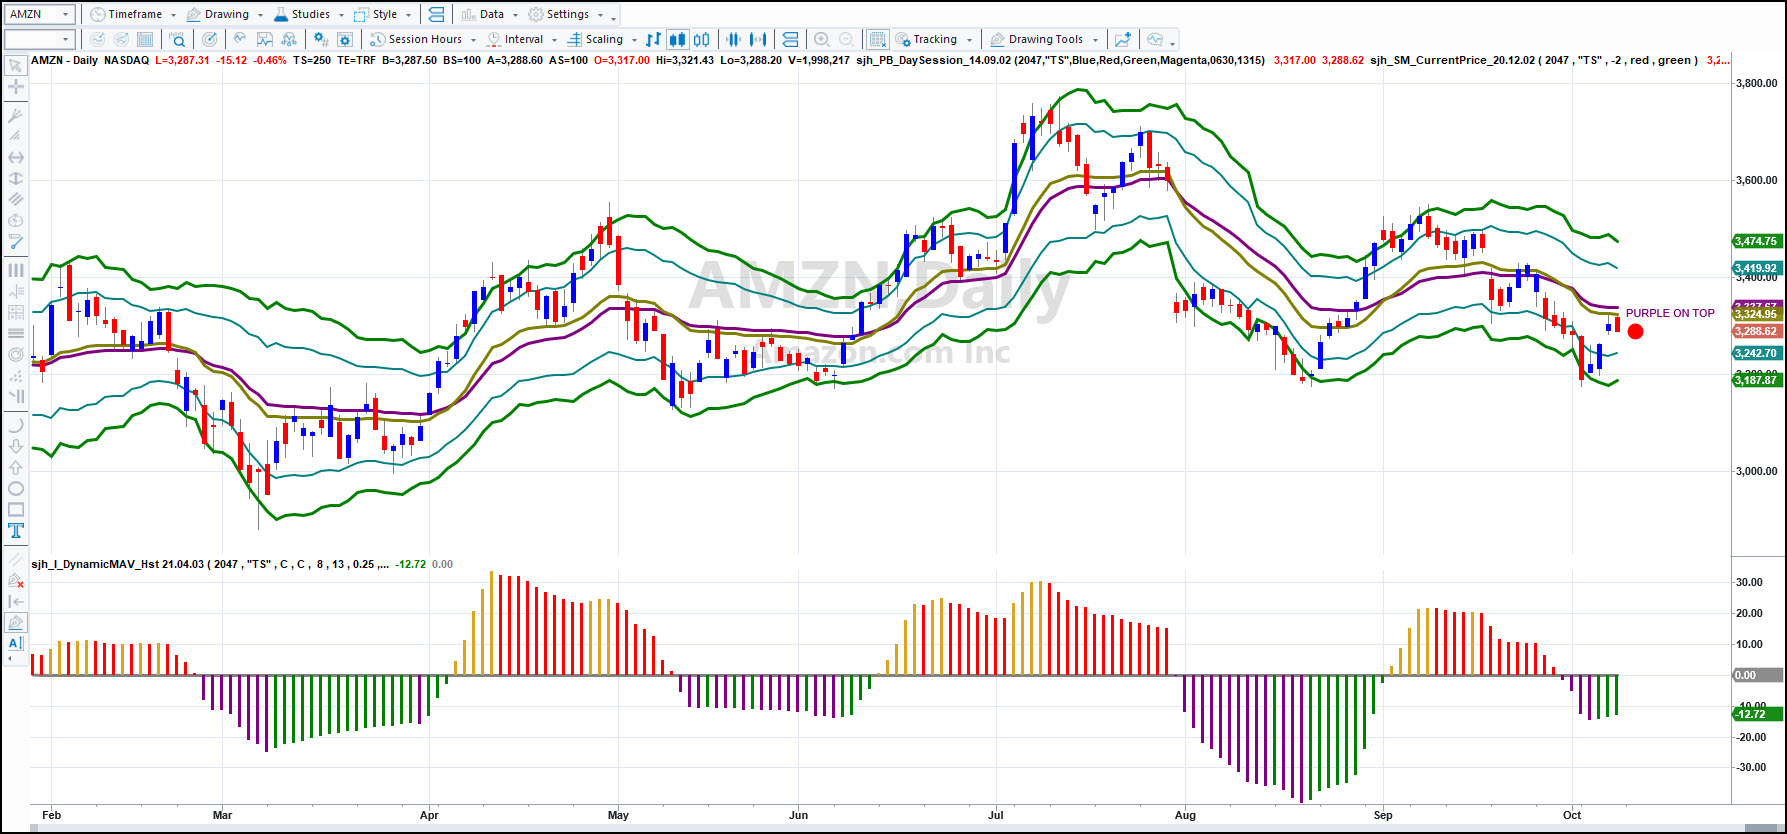This screenshot has height=834, width=1787.
Task: Expand the Scaling dropdown
Action: click(634, 40)
